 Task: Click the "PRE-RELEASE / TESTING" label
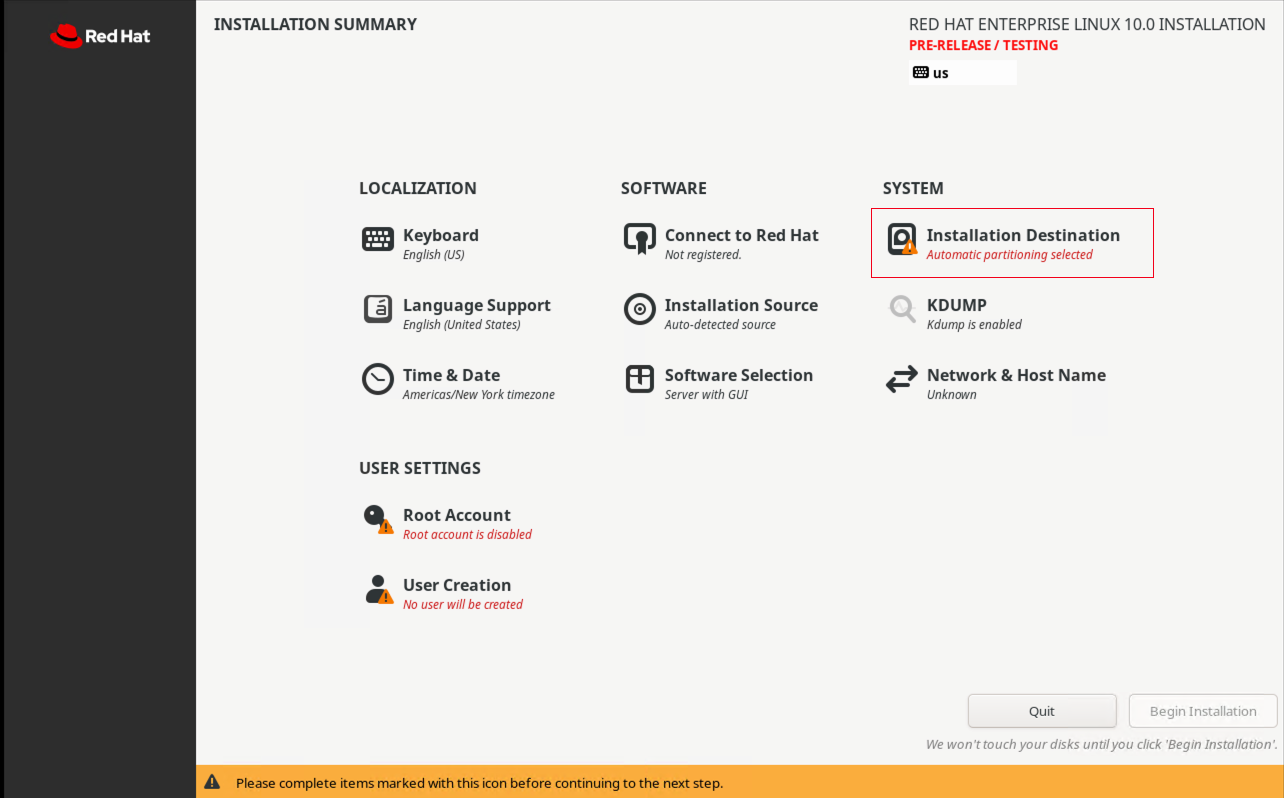click(983, 45)
